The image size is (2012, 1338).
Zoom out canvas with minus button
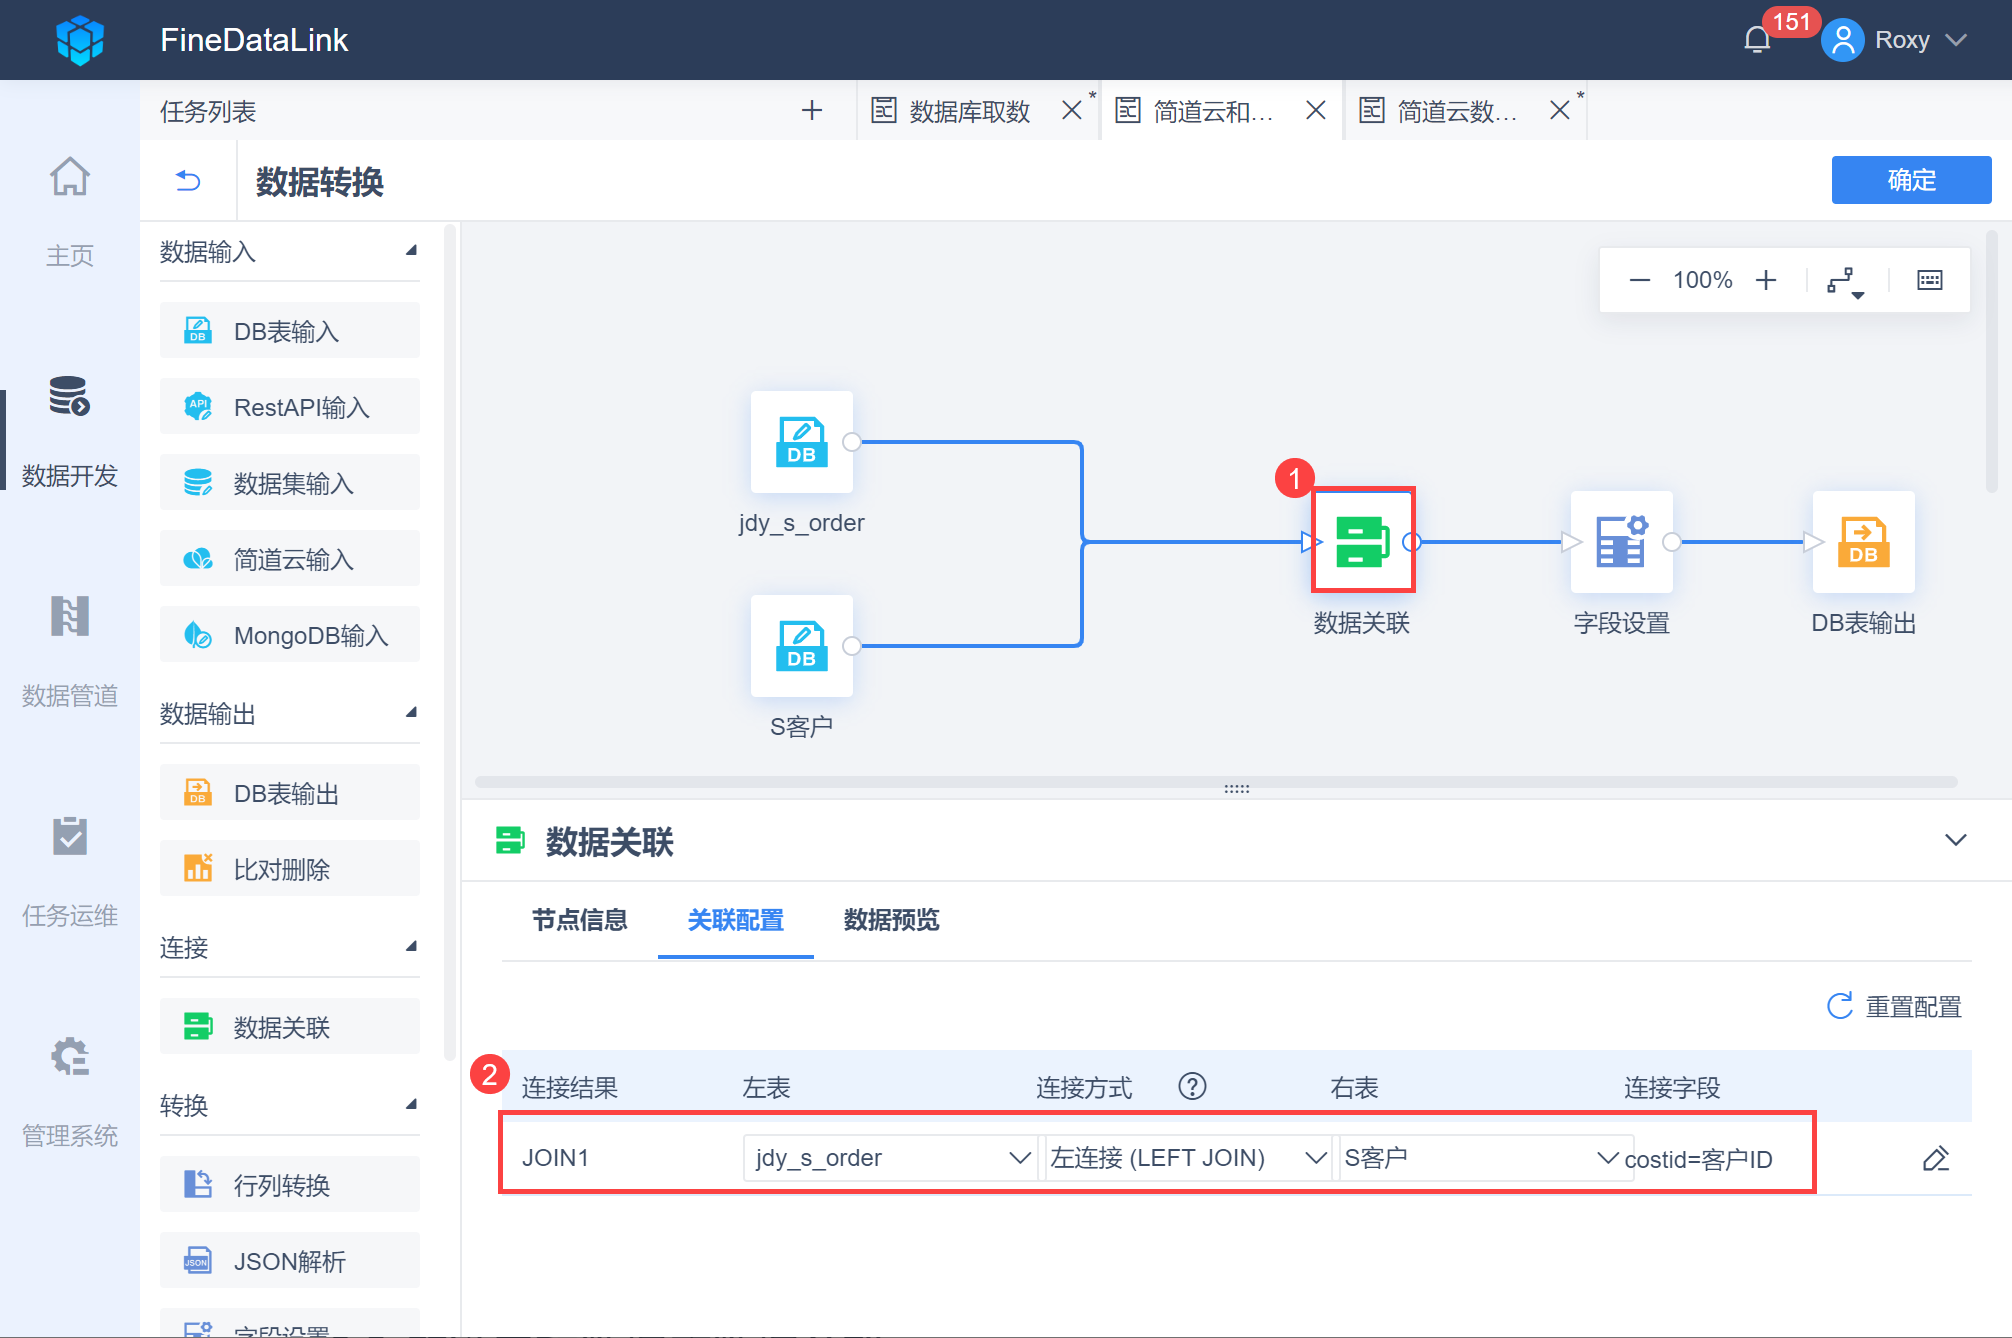pyautogui.click(x=1639, y=280)
